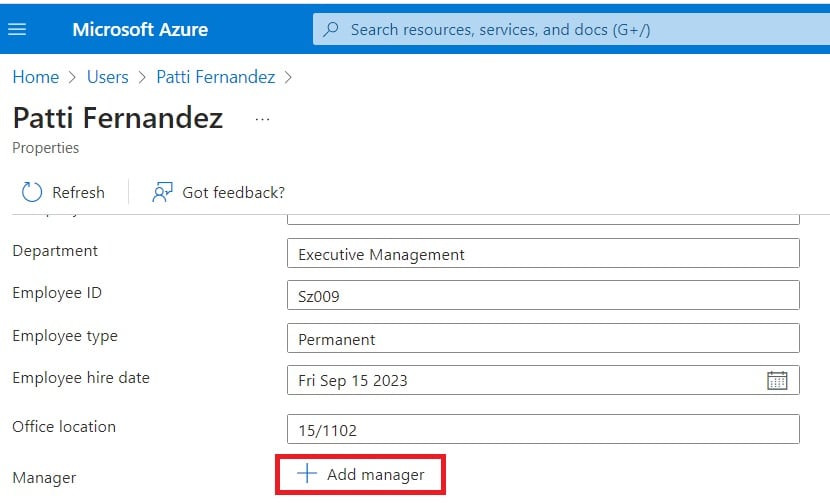Go to Home breadcrumb

(x=36, y=77)
